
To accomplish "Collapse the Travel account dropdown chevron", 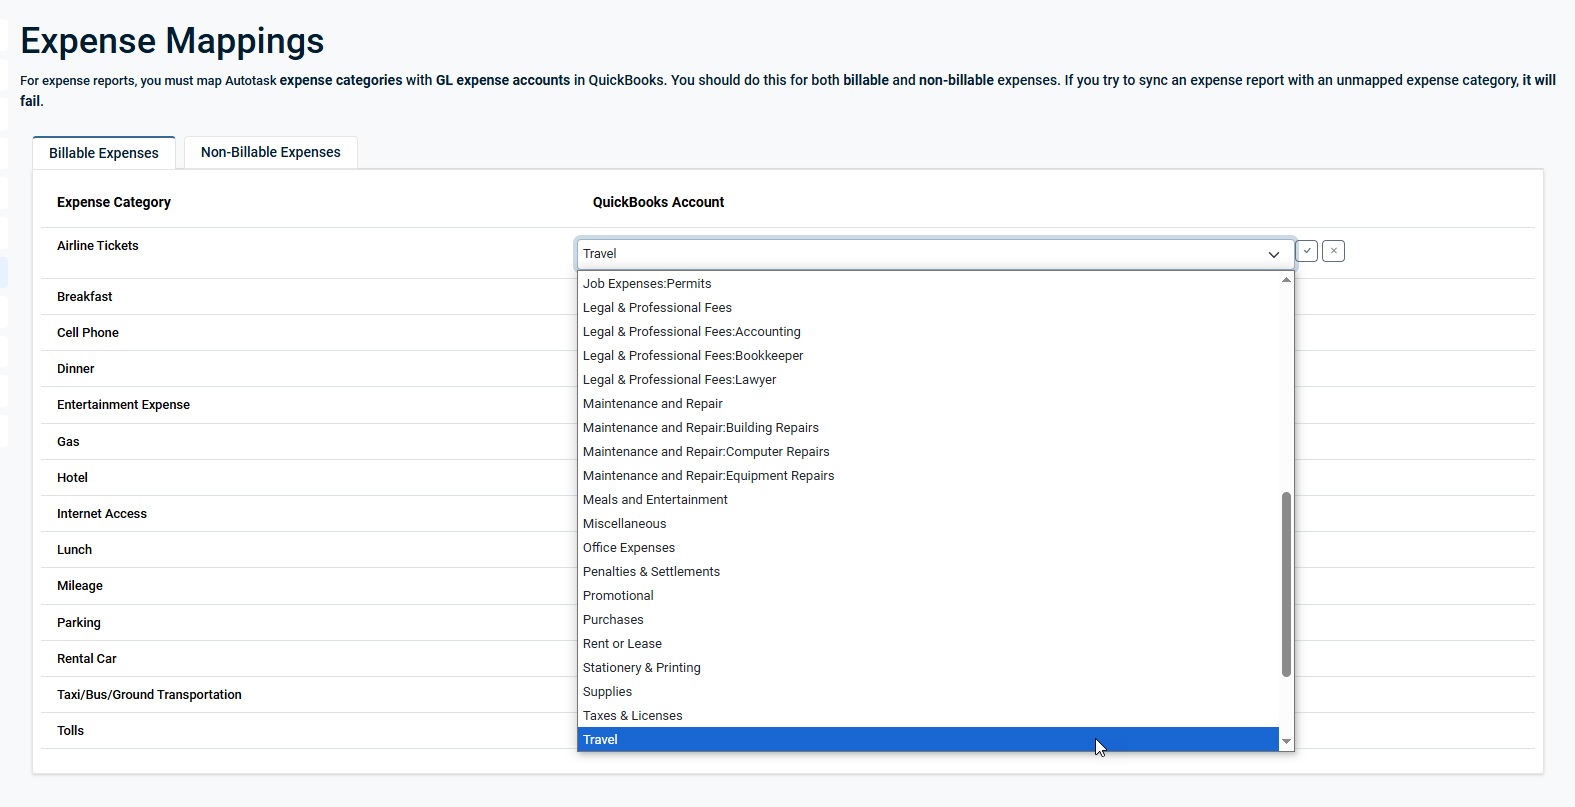I will click(x=1273, y=254).
